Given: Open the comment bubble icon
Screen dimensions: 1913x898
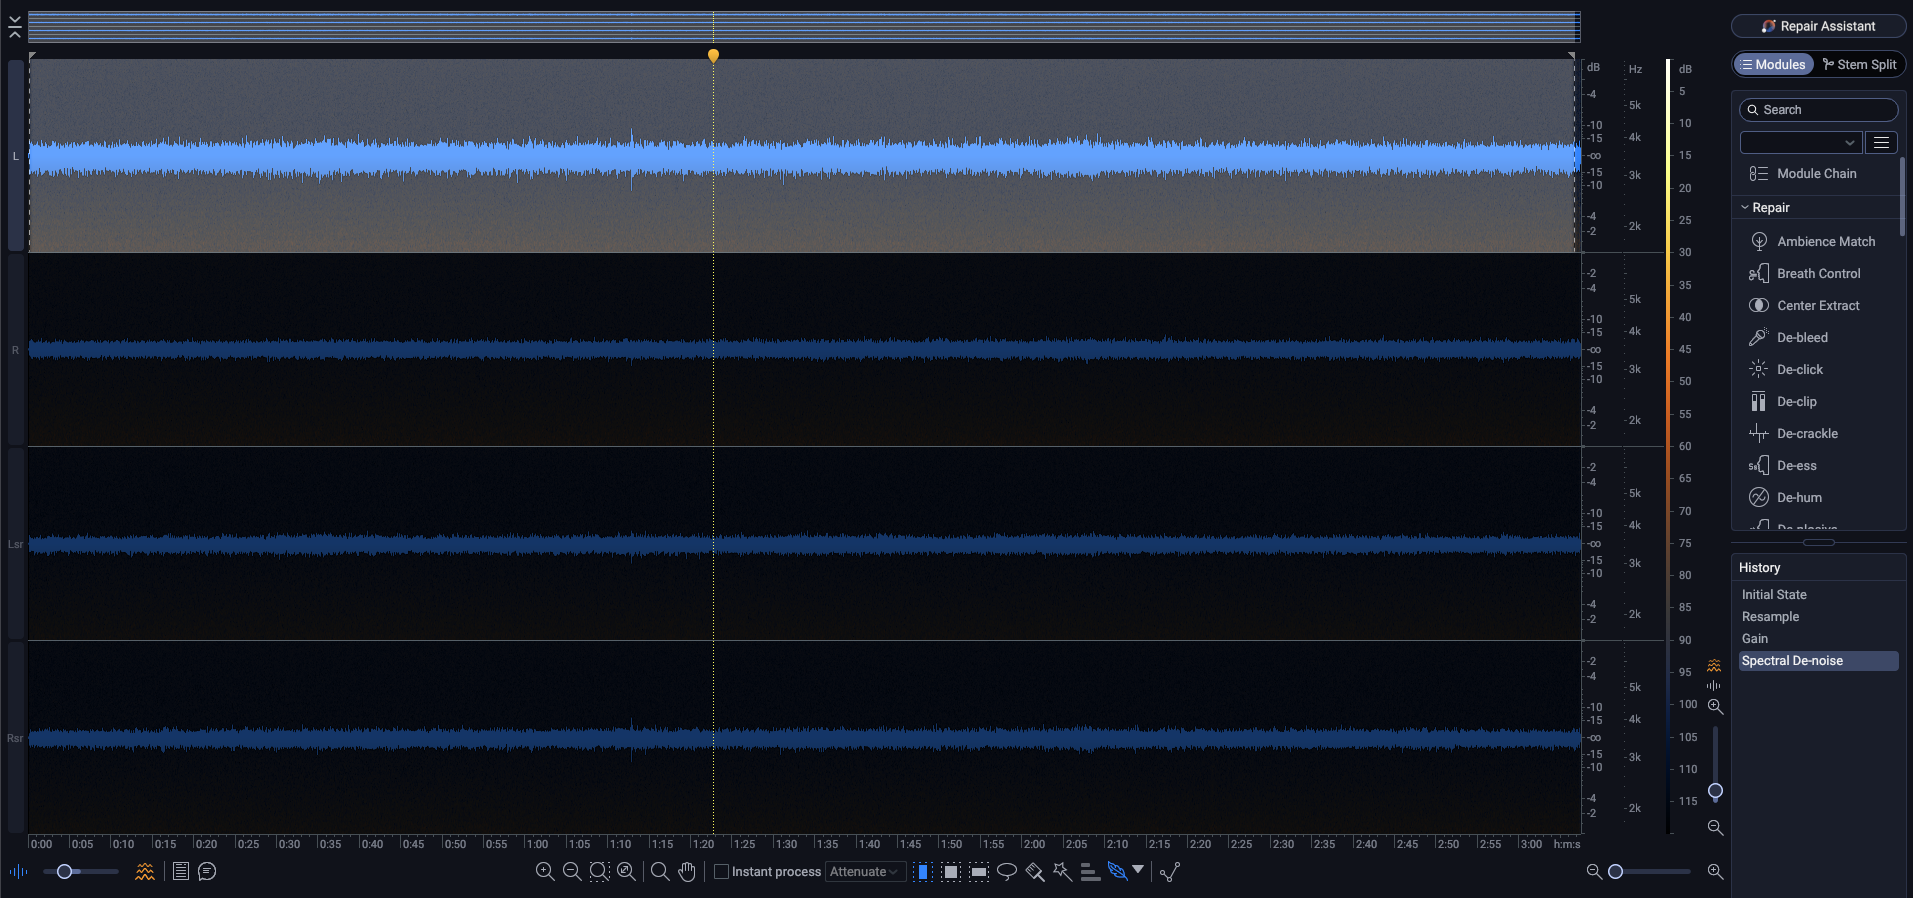Looking at the screenshot, I should point(207,872).
